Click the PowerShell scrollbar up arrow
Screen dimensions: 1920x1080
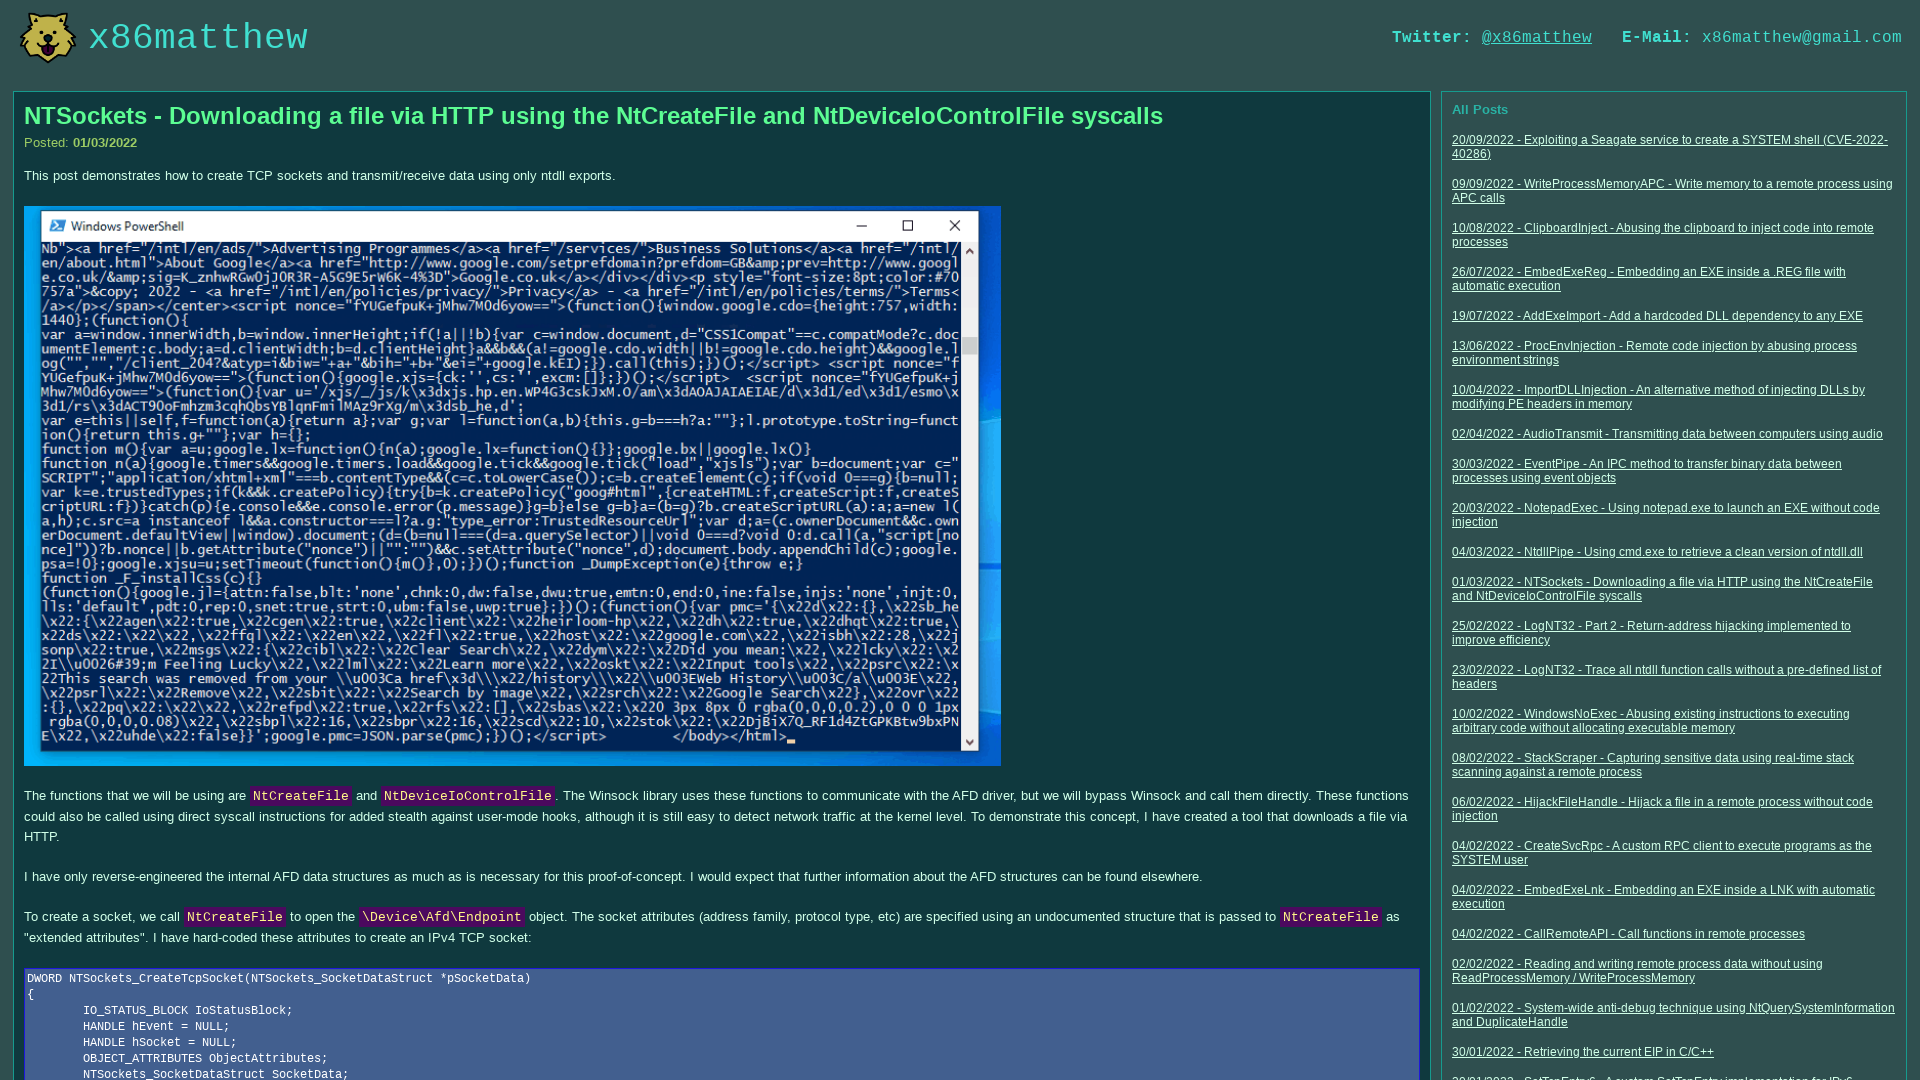click(969, 249)
